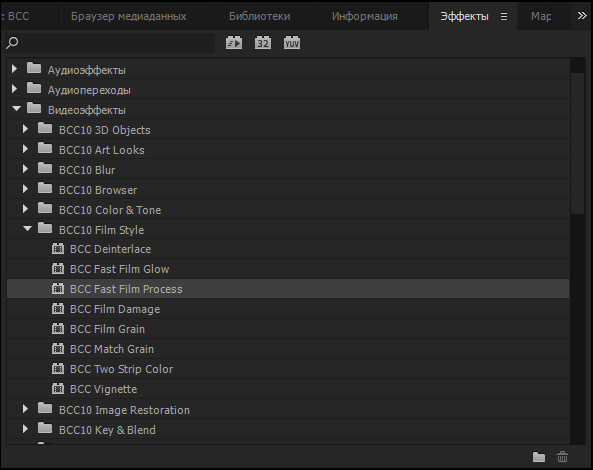Collapse the Видеоэффекты folder arrow
Image resolution: width=593 pixels, height=470 pixels.
pyautogui.click(x=16, y=109)
